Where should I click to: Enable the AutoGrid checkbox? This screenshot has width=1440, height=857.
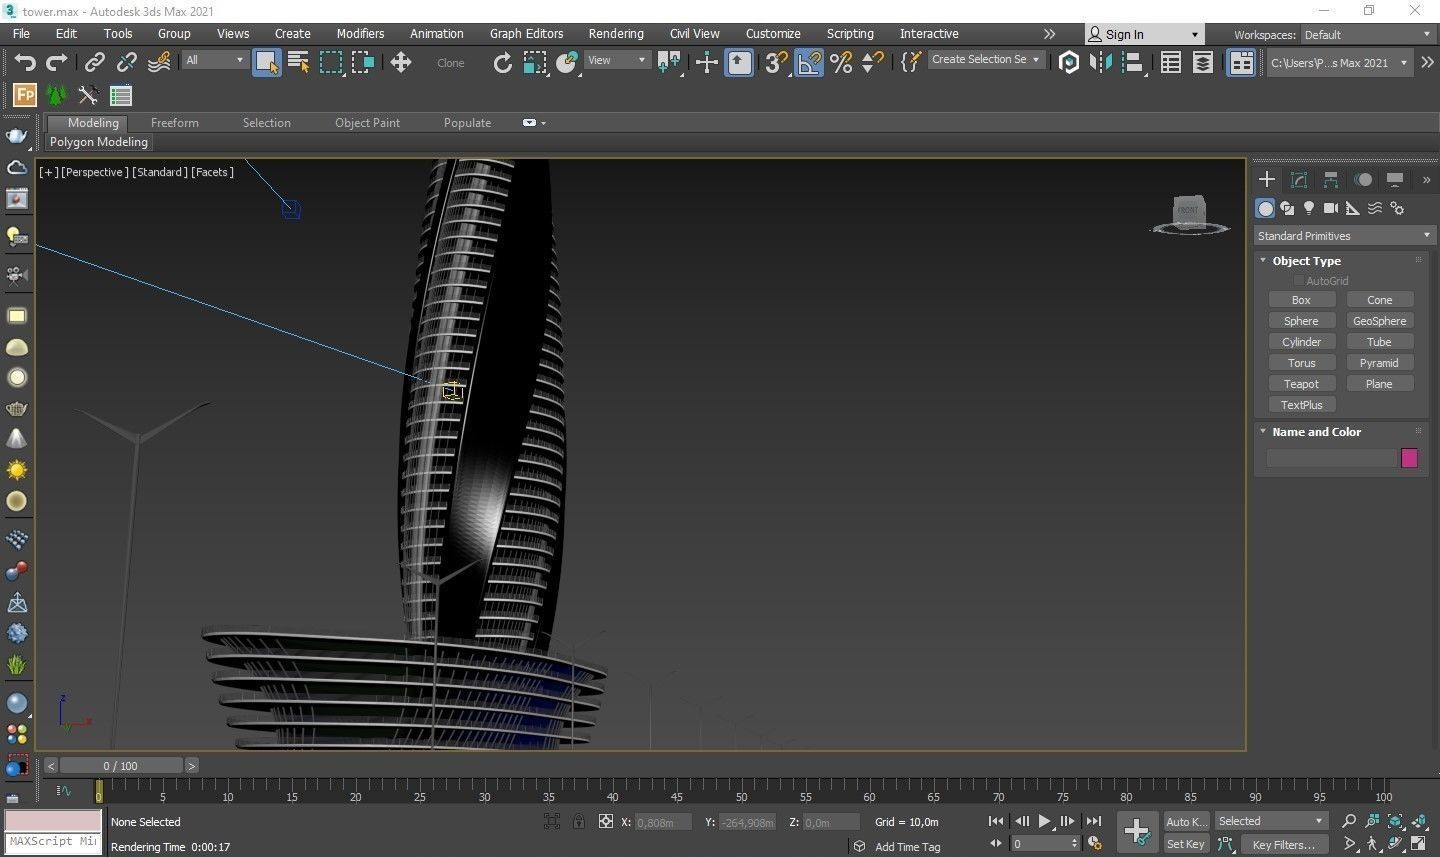point(1299,281)
